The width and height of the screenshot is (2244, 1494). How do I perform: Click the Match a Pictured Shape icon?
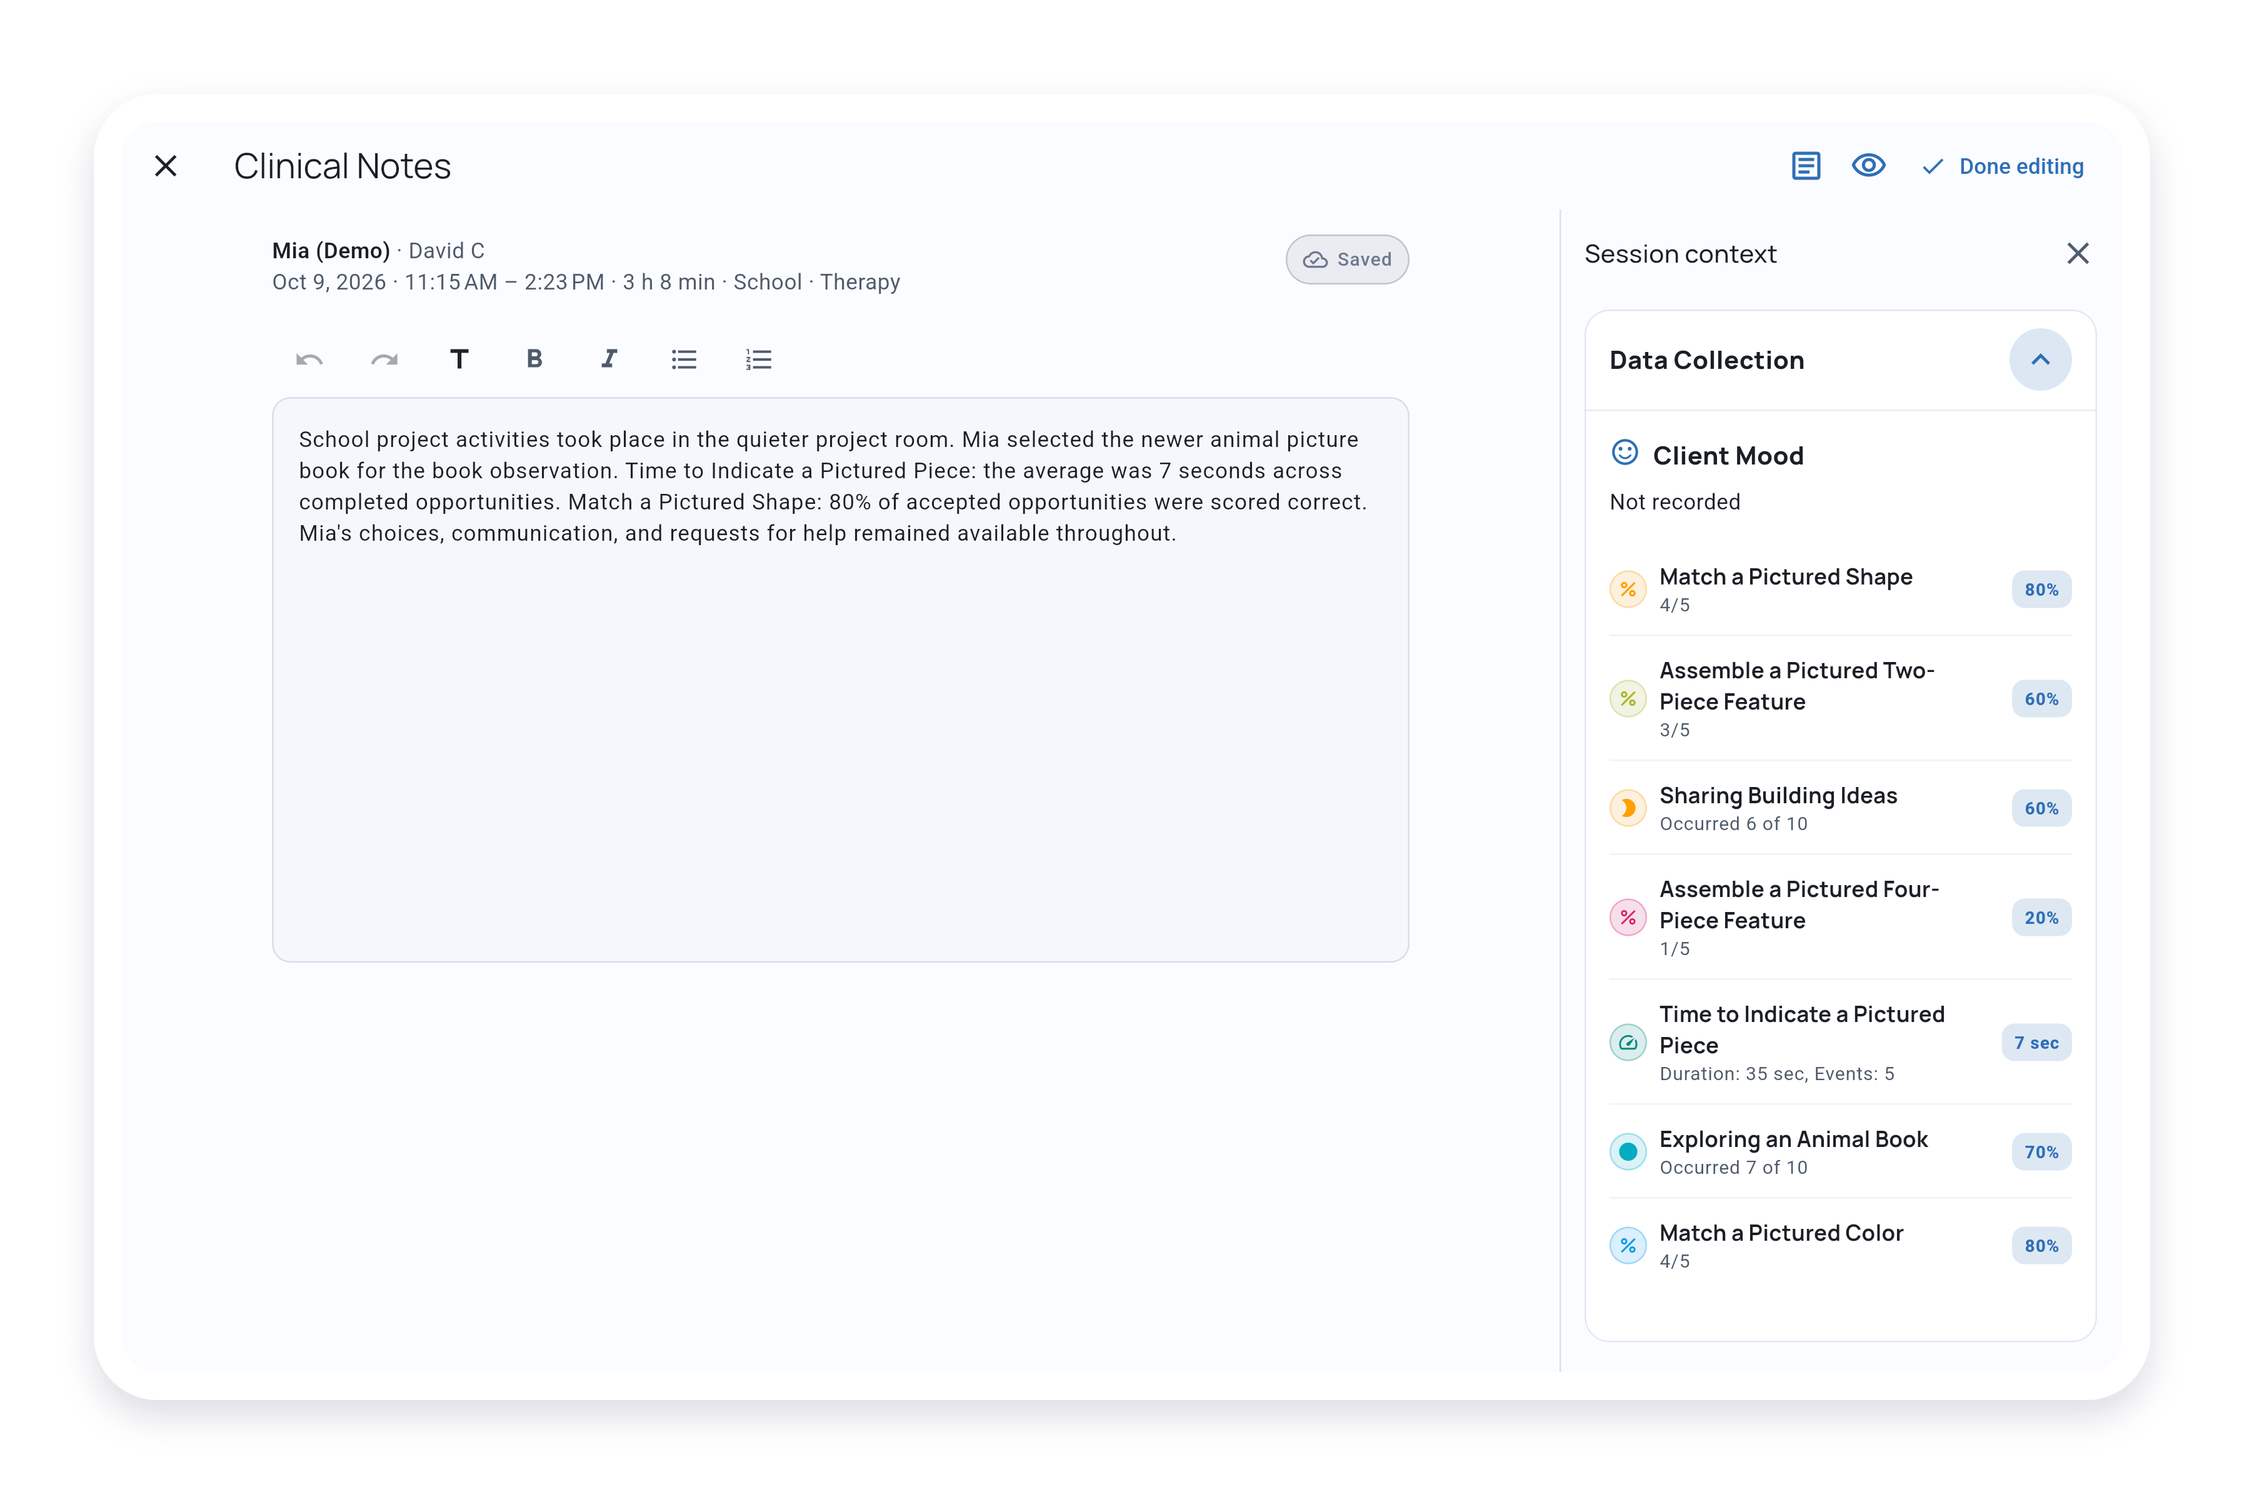(x=1628, y=590)
